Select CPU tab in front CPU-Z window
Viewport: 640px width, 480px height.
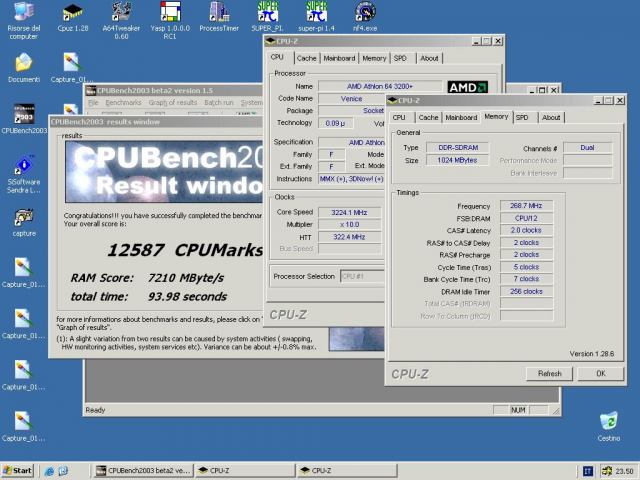pos(399,118)
